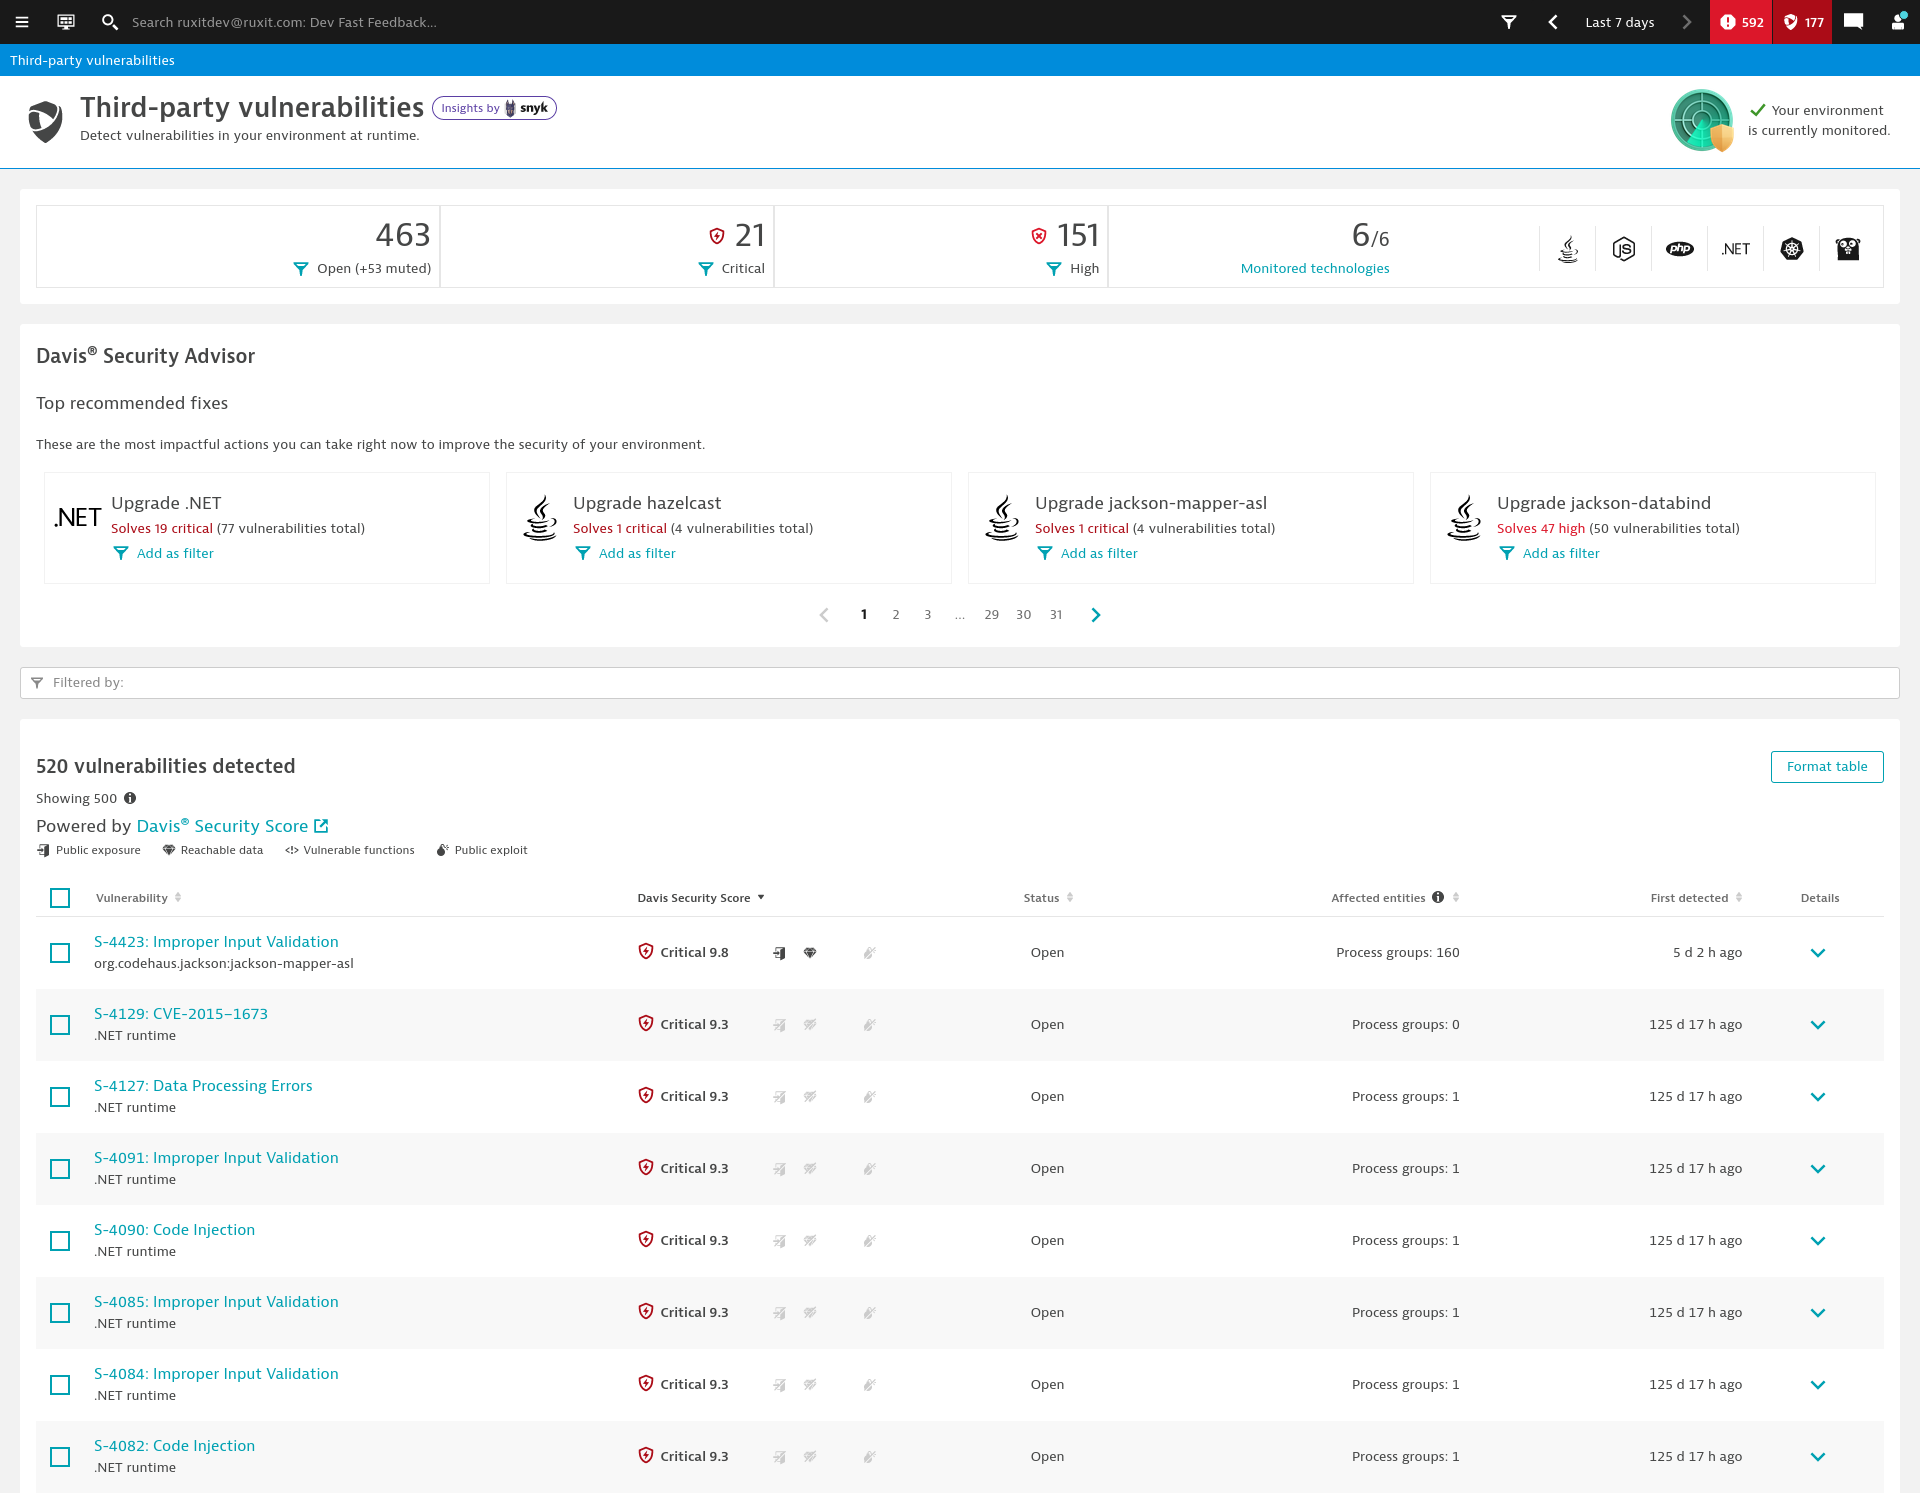Viewport: 1920px width, 1493px height.
Task: Go to recommended fixes page 31
Action: [x=1056, y=615]
